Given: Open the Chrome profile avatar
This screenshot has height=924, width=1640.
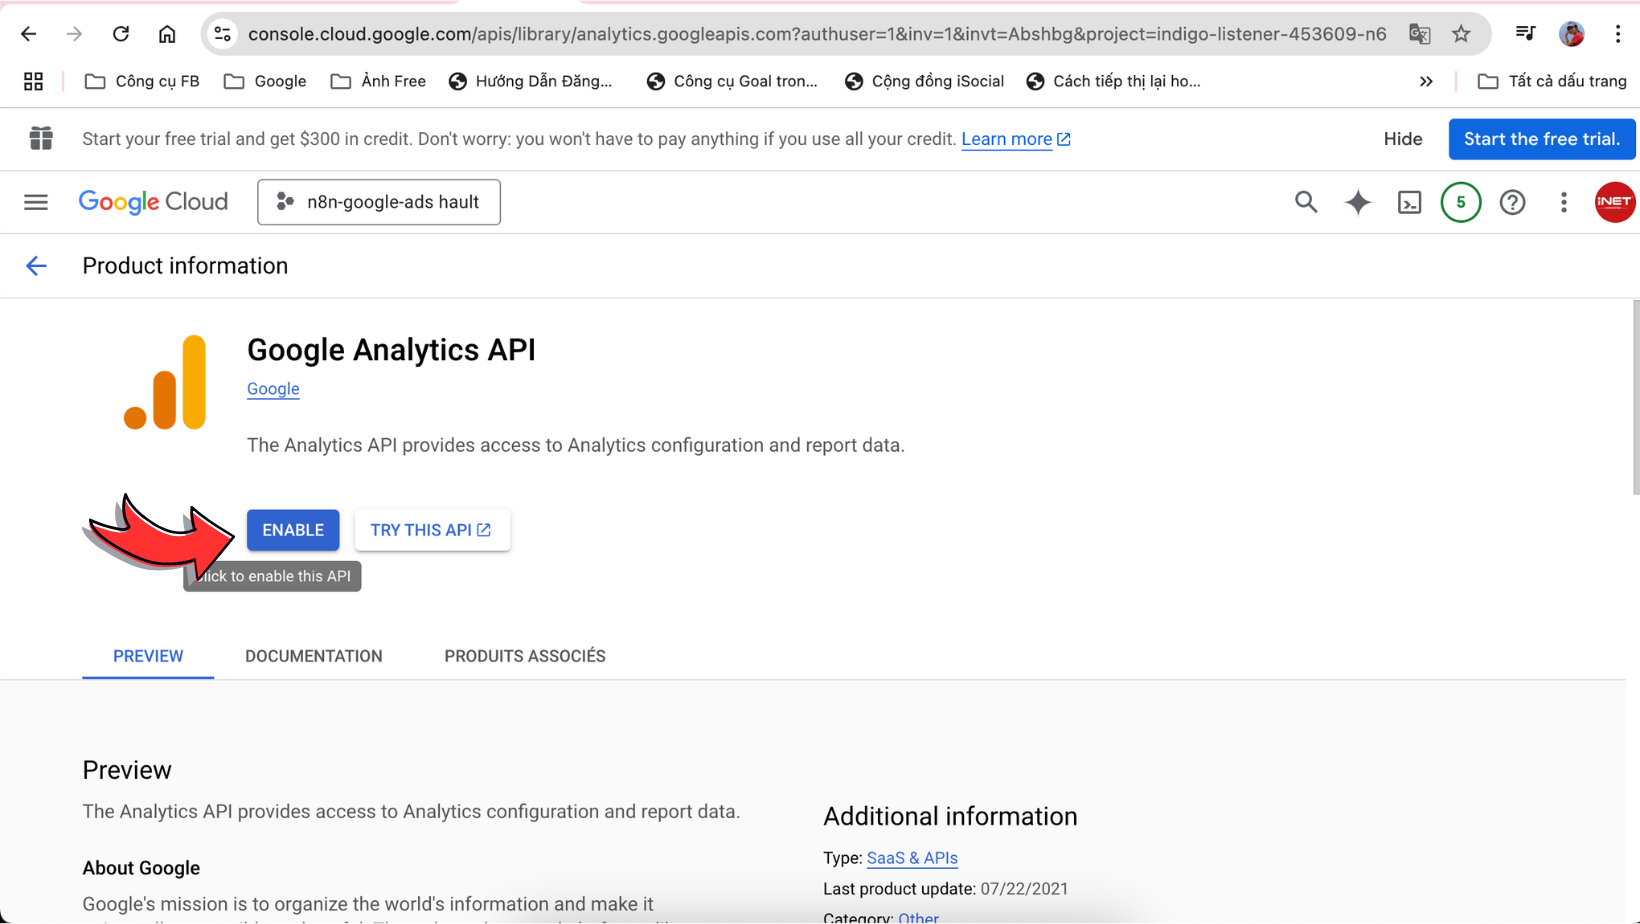Looking at the screenshot, I should [1572, 34].
